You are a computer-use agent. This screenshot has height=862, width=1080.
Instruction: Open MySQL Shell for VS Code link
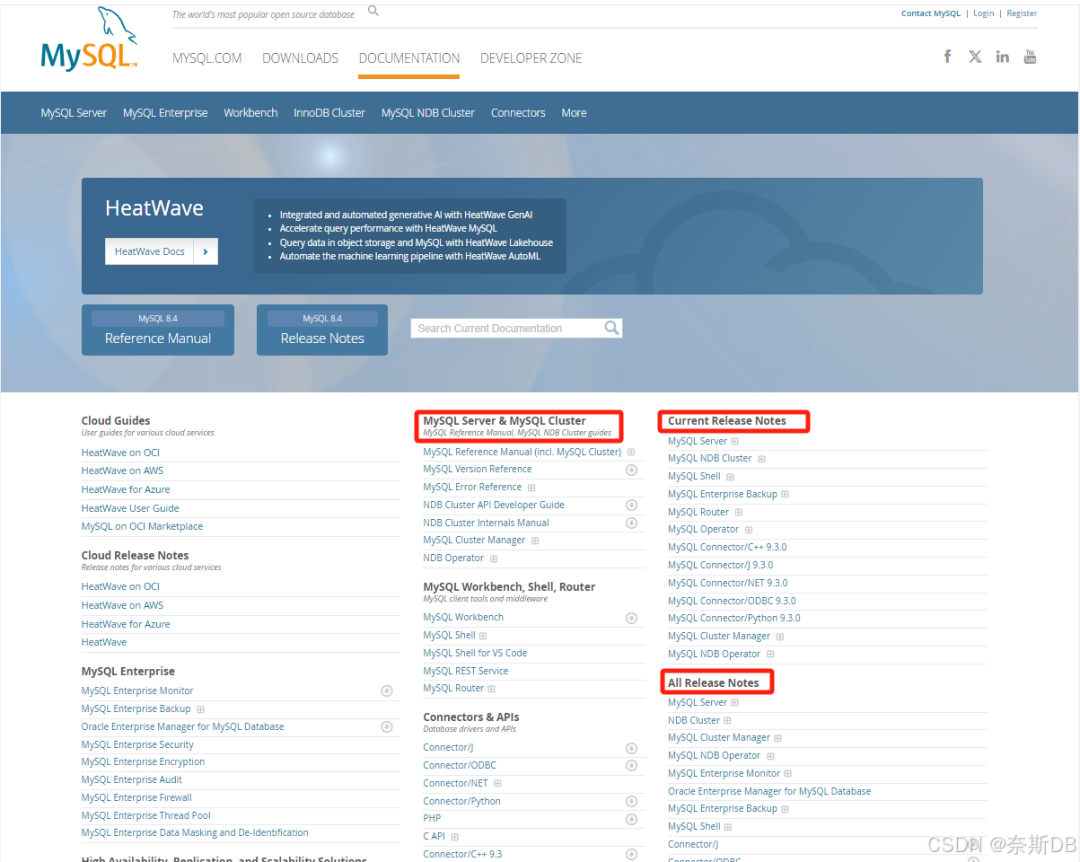pos(475,653)
